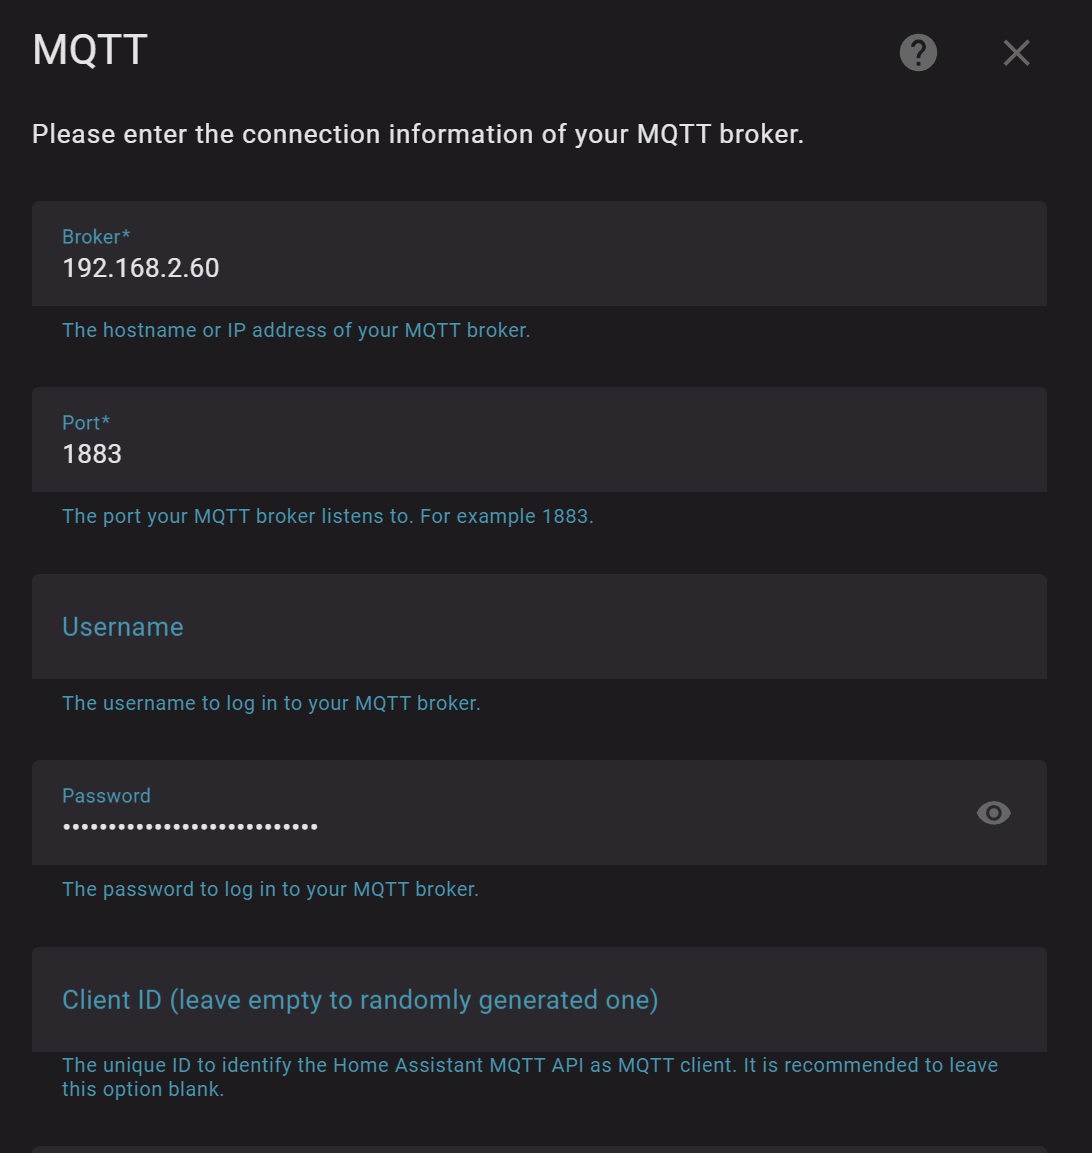Click the "Password" field label
The image size is (1092, 1153).
click(106, 796)
